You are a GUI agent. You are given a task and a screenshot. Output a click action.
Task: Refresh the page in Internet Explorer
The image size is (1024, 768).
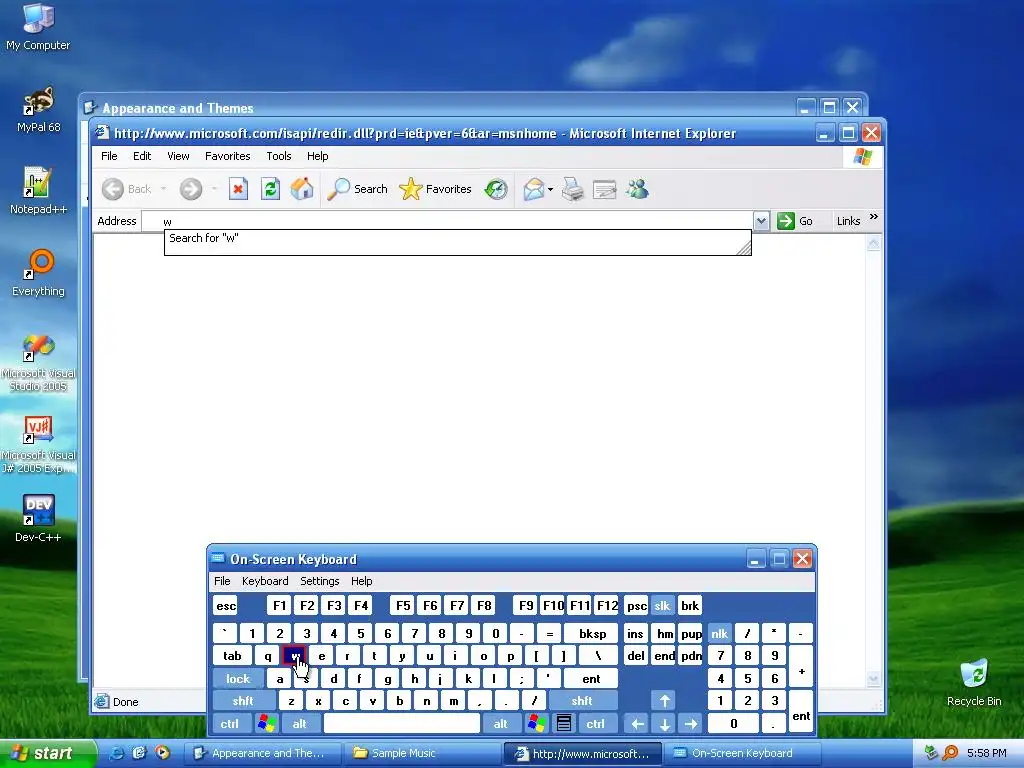(x=270, y=189)
